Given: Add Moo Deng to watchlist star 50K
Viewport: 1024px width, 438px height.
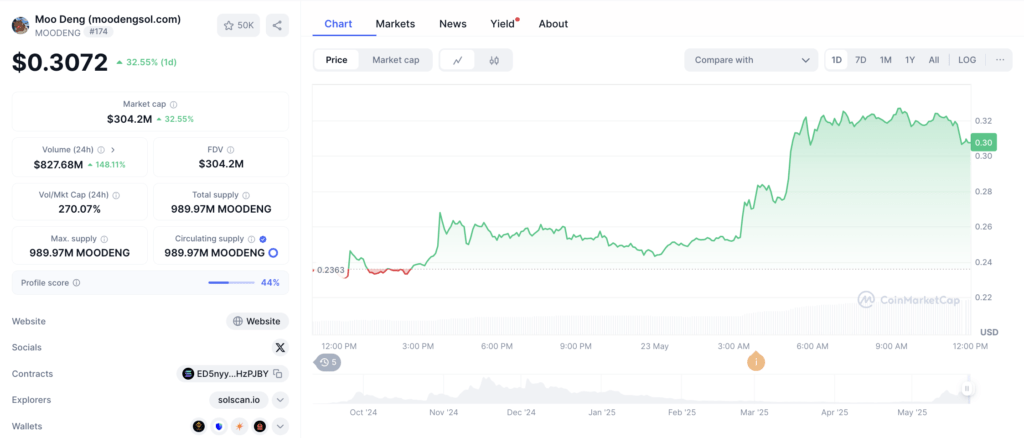Looking at the screenshot, I should [238, 25].
